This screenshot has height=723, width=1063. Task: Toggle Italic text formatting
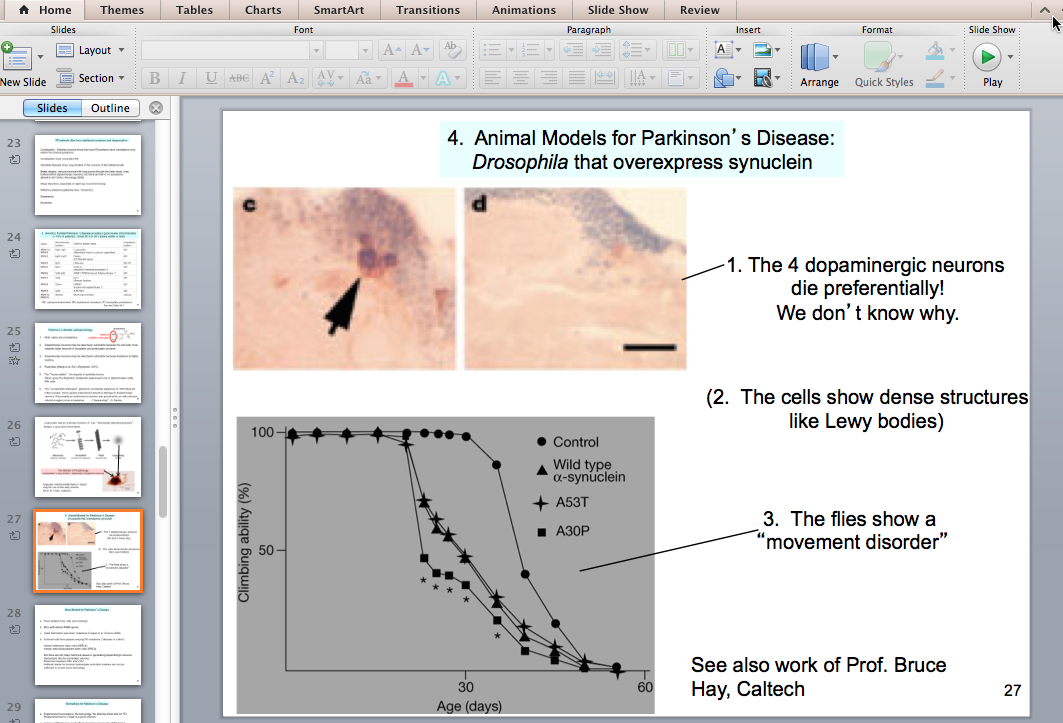183,78
